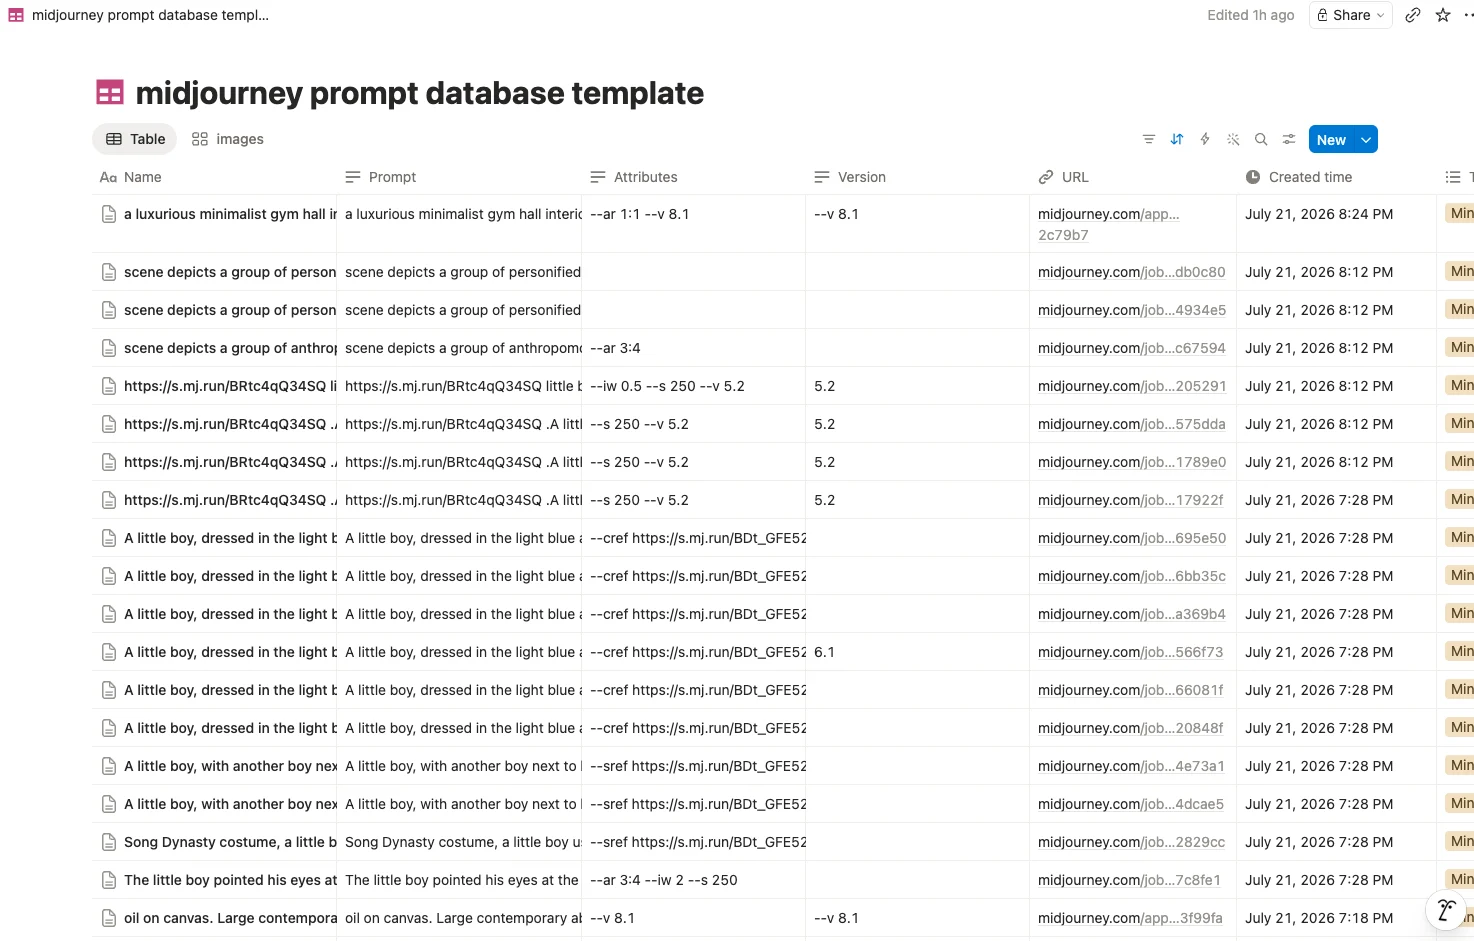Image resolution: width=1474 pixels, height=941 pixels.
Task: Open the filter icon in database toolbar
Action: (1149, 139)
